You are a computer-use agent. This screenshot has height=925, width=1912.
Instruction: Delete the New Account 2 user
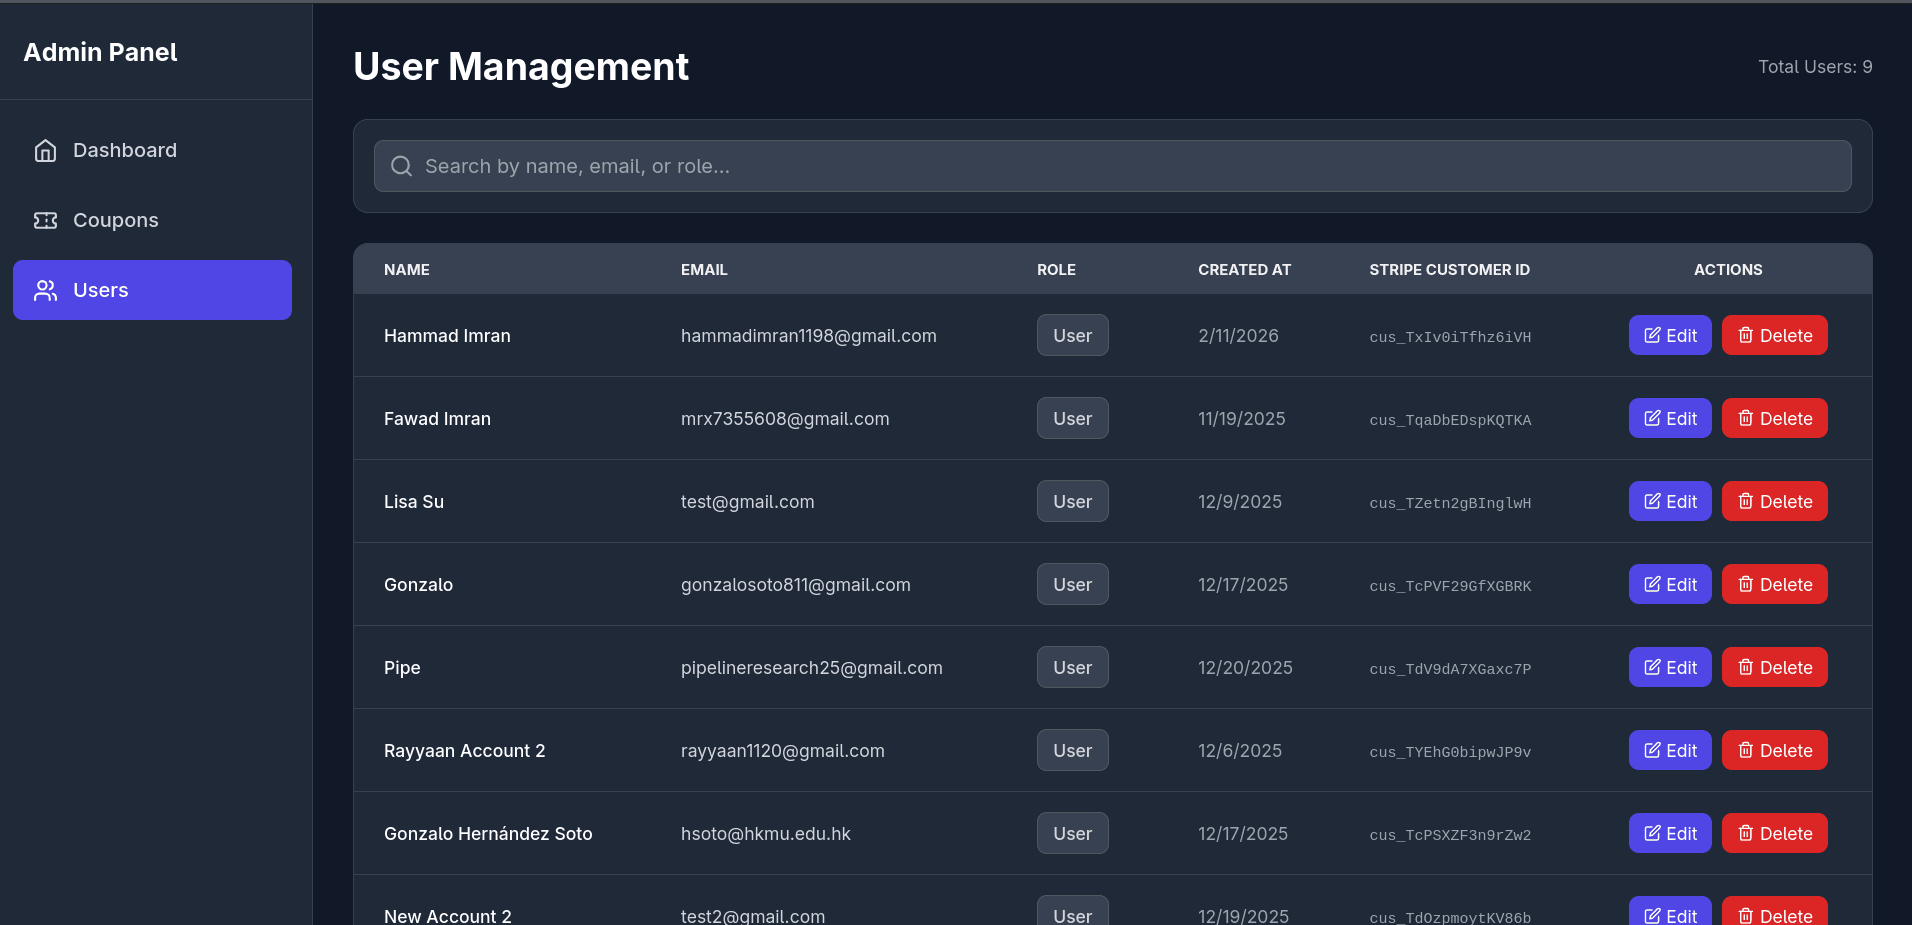1774,913
